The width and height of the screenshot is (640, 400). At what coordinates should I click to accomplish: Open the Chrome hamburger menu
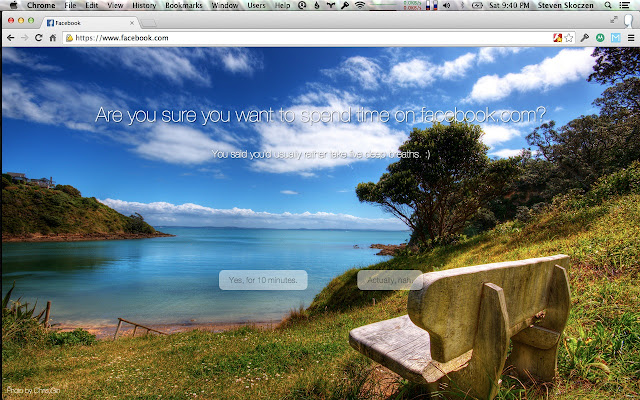(631, 38)
